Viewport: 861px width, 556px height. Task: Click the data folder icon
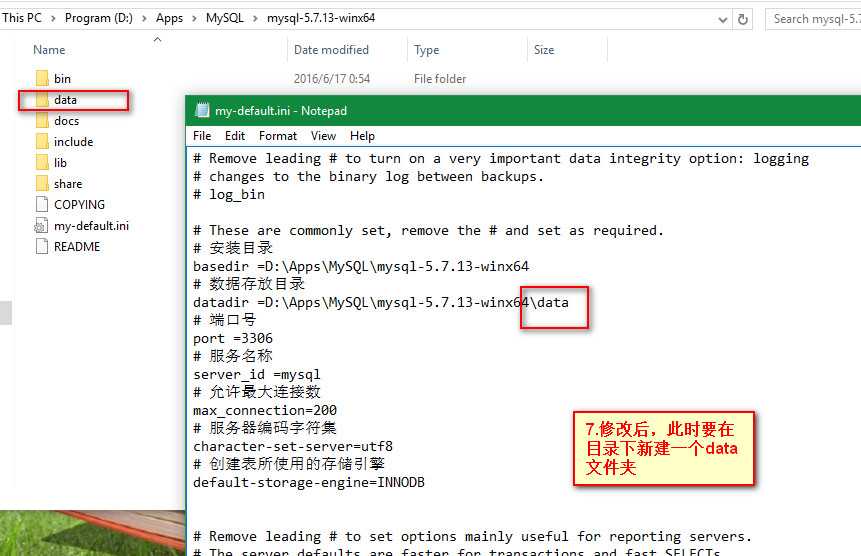(42, 99)
